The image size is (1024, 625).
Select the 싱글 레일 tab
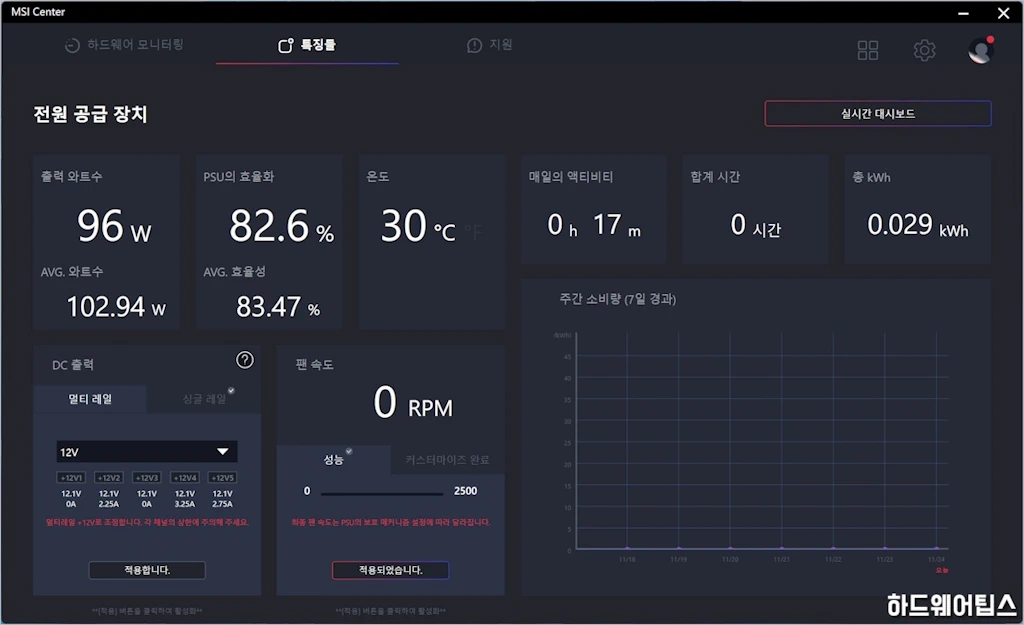(204, 398)
